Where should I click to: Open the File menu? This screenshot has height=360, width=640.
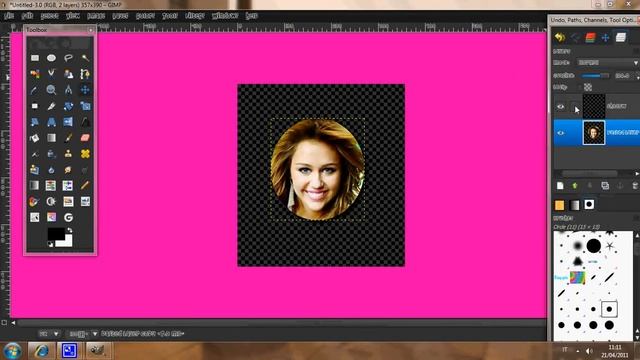click(9, 16)
